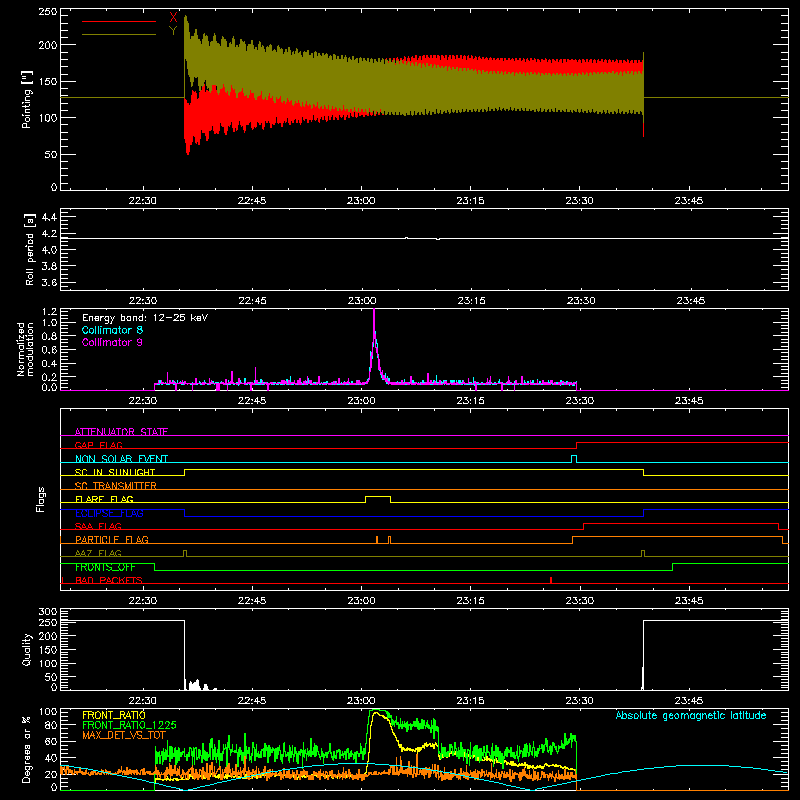Click the 'A4Z_FLAG' label
This screenshot has width=800, height=800.
coord(98,553)
